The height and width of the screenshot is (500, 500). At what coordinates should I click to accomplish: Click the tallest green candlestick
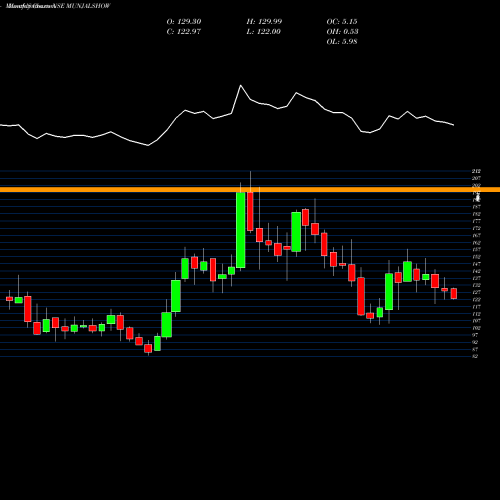pos(241,230)
